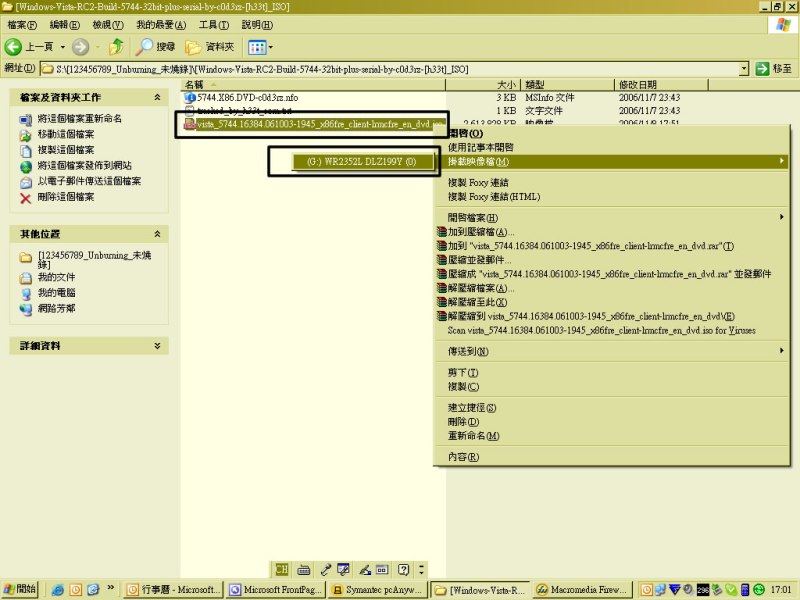Open the 說明(H) menu

click(257, 25)
